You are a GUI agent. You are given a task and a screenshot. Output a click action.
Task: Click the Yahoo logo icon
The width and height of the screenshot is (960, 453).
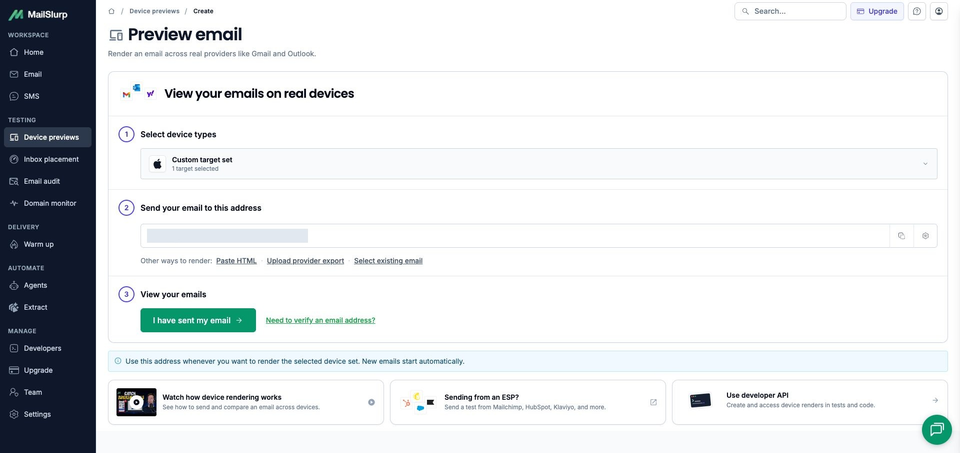tap(150, 94)
